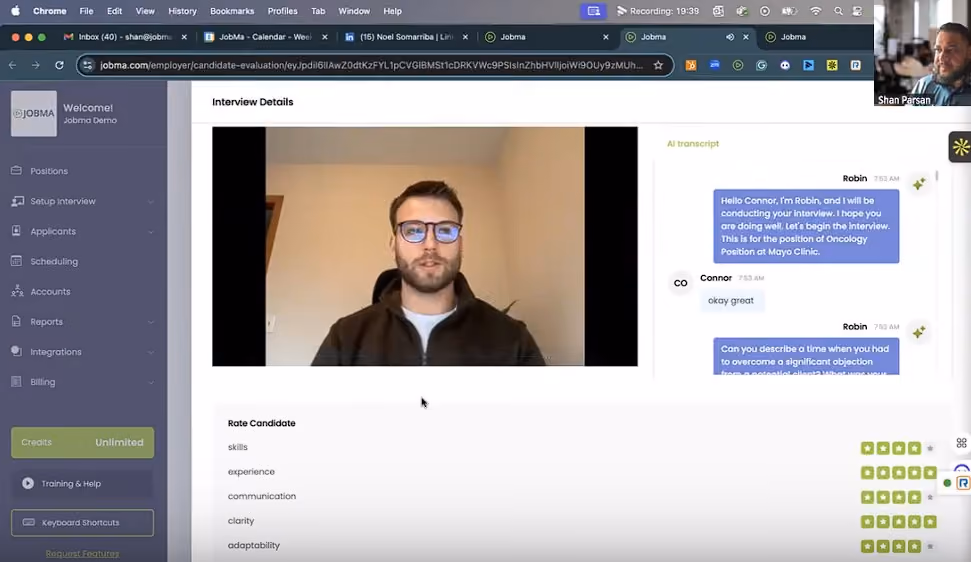The height and width of the screenshot is (562, 971).
Task: Open the site information icon in address bar
Action: (x=88, y=65)
